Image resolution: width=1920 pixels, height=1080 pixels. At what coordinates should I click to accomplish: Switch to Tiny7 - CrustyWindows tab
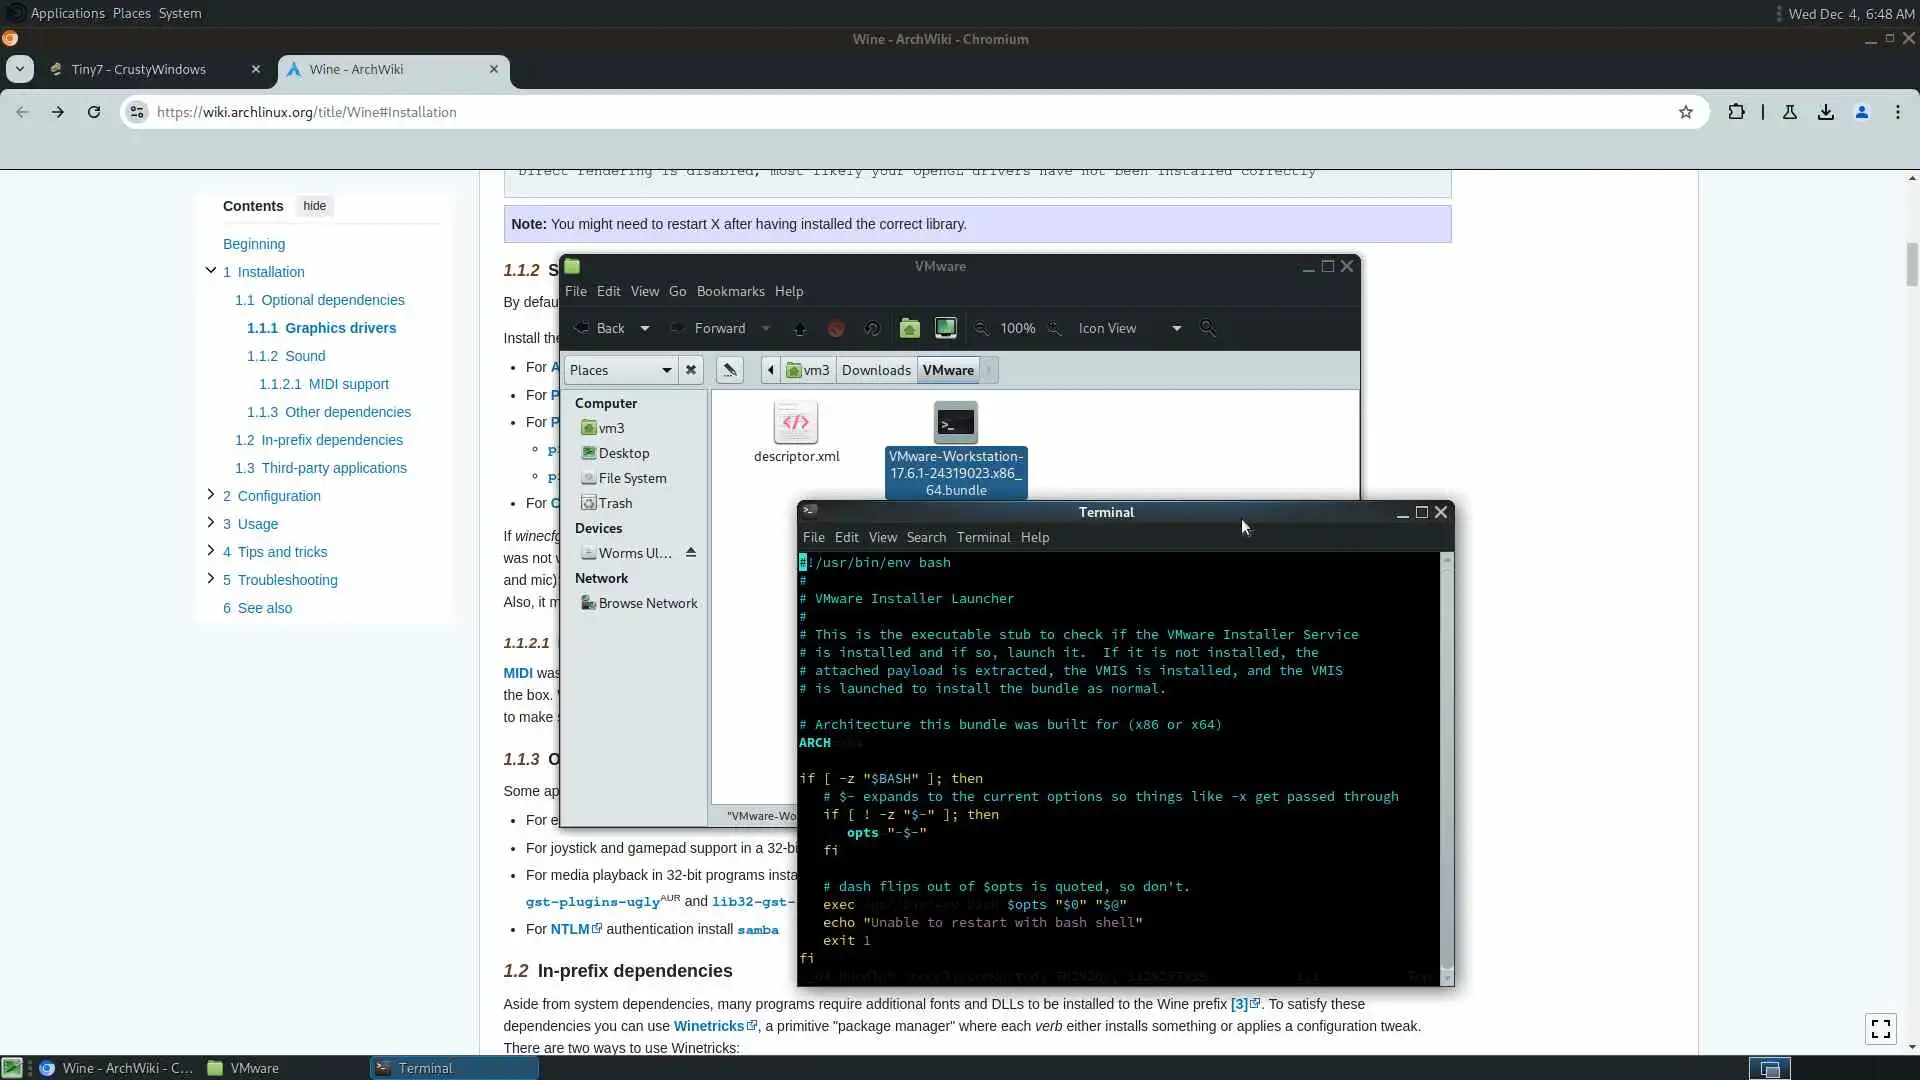coord(140,69)
